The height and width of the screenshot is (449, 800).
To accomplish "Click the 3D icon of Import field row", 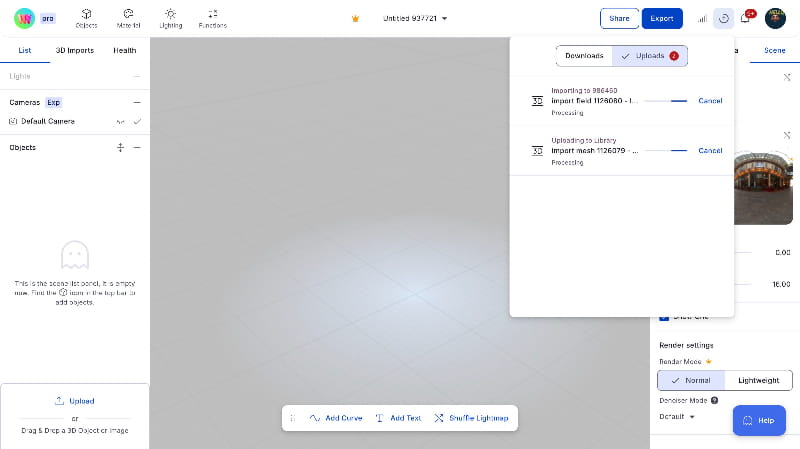I will point(537,101).
